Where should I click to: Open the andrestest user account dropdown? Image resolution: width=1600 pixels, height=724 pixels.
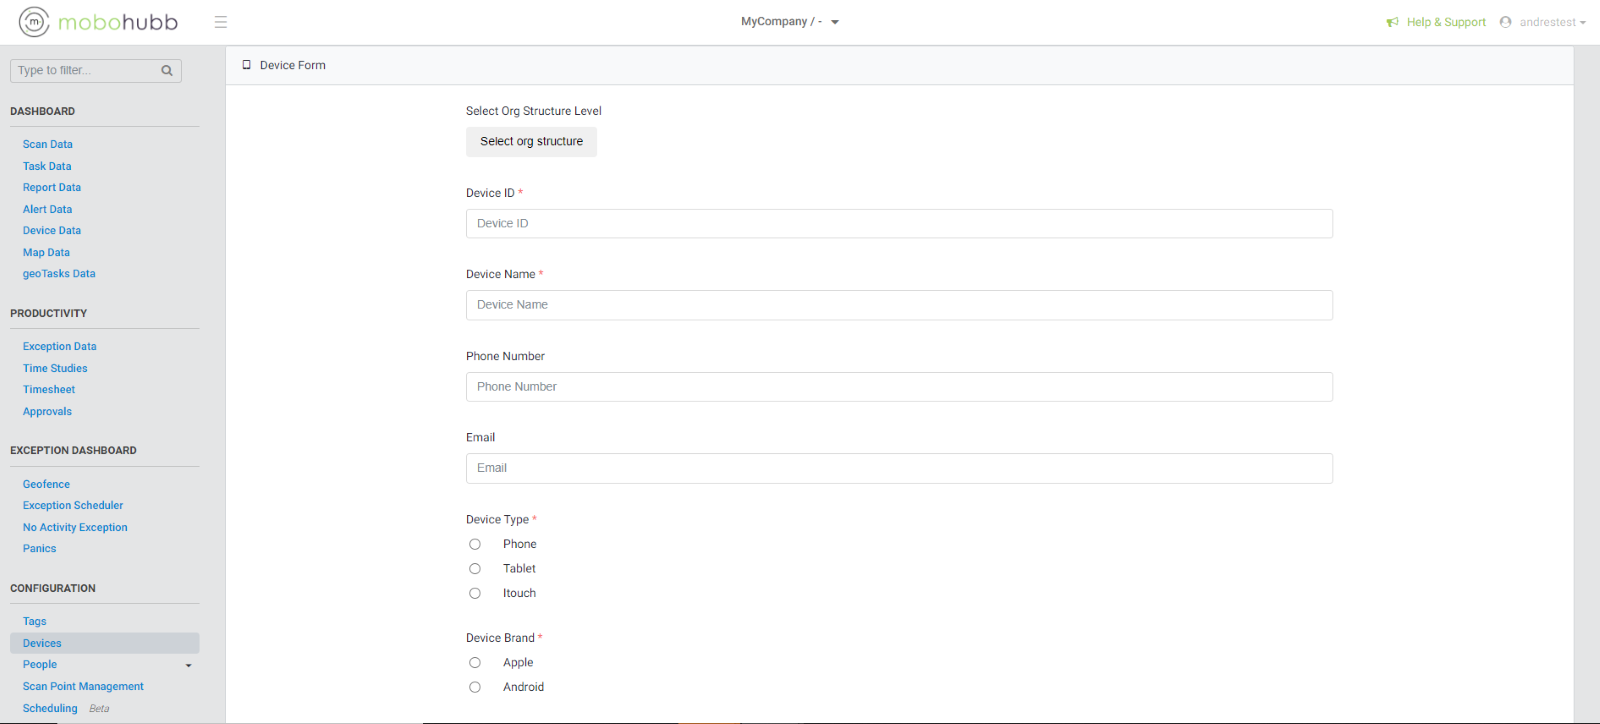tap(1552, 22)
